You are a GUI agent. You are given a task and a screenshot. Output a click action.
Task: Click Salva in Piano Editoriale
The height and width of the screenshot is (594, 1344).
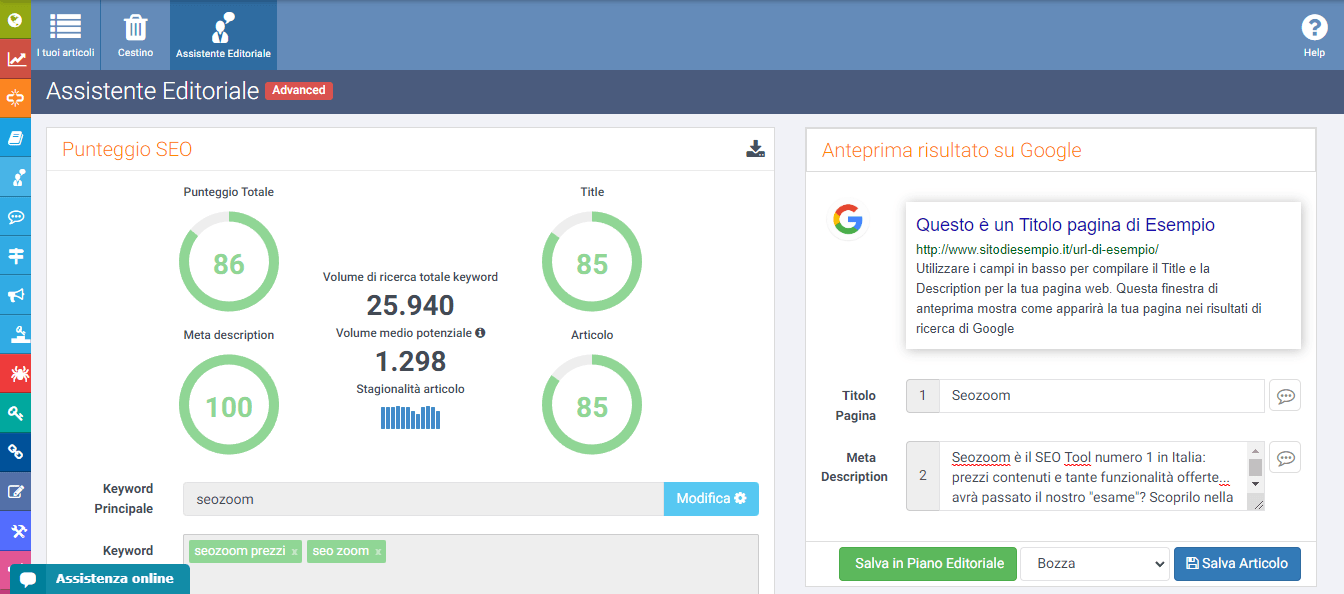click(928, 563)
